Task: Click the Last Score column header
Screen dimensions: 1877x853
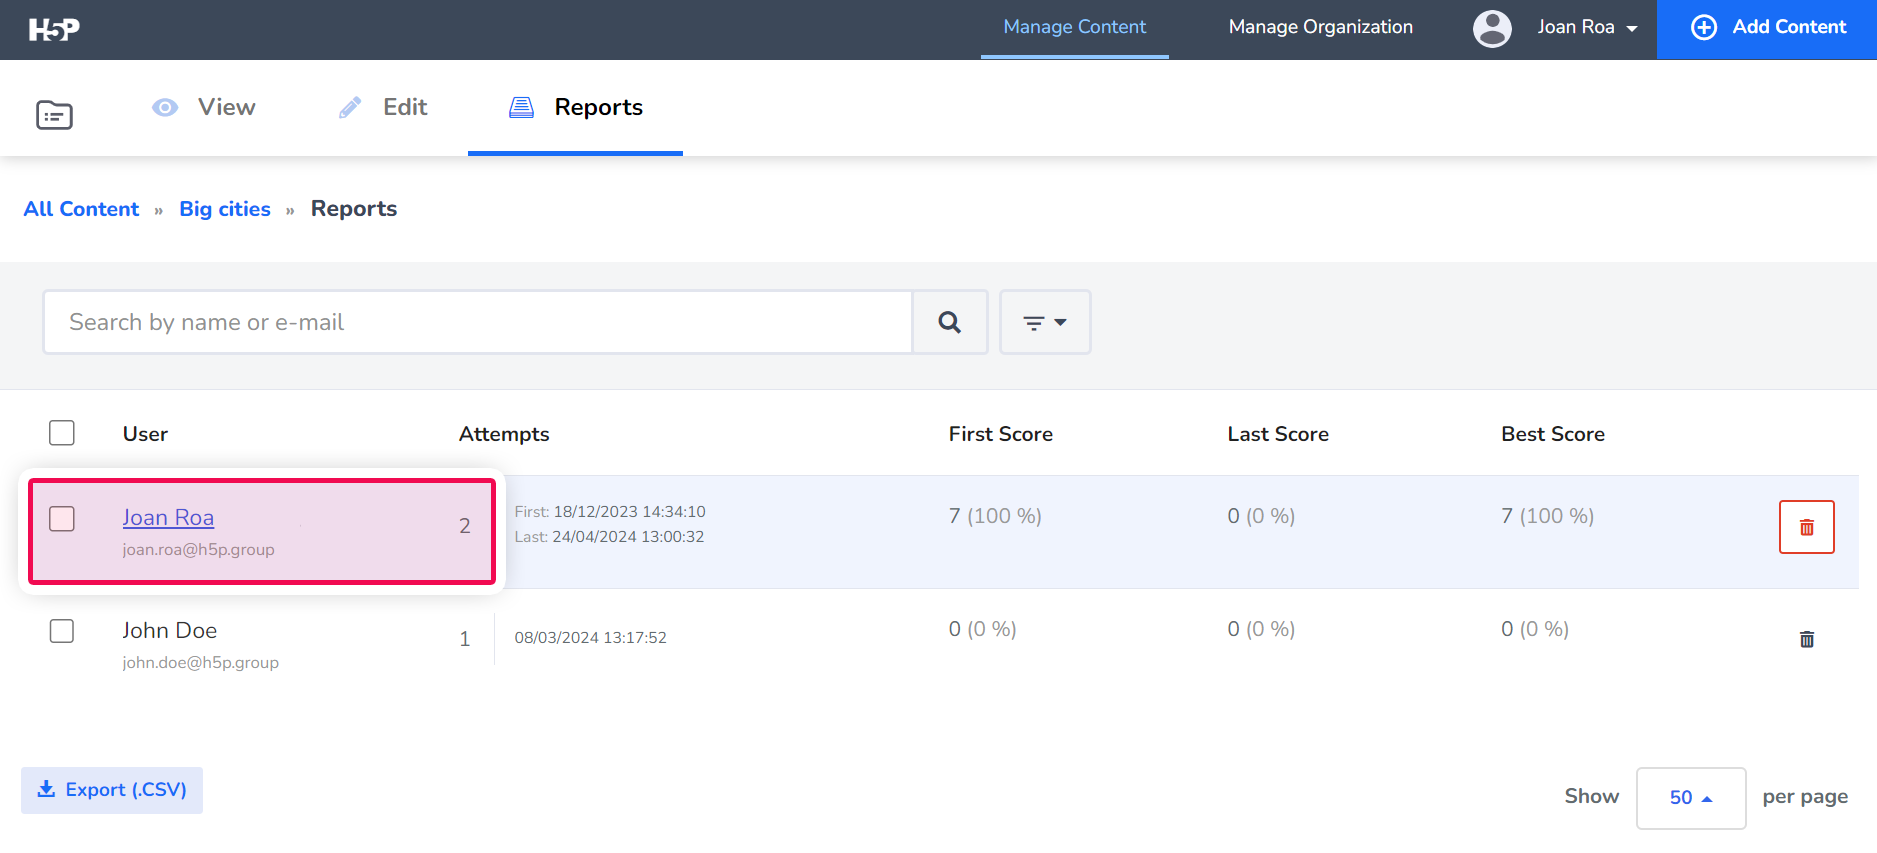Action: click(x=1278, y=434)
